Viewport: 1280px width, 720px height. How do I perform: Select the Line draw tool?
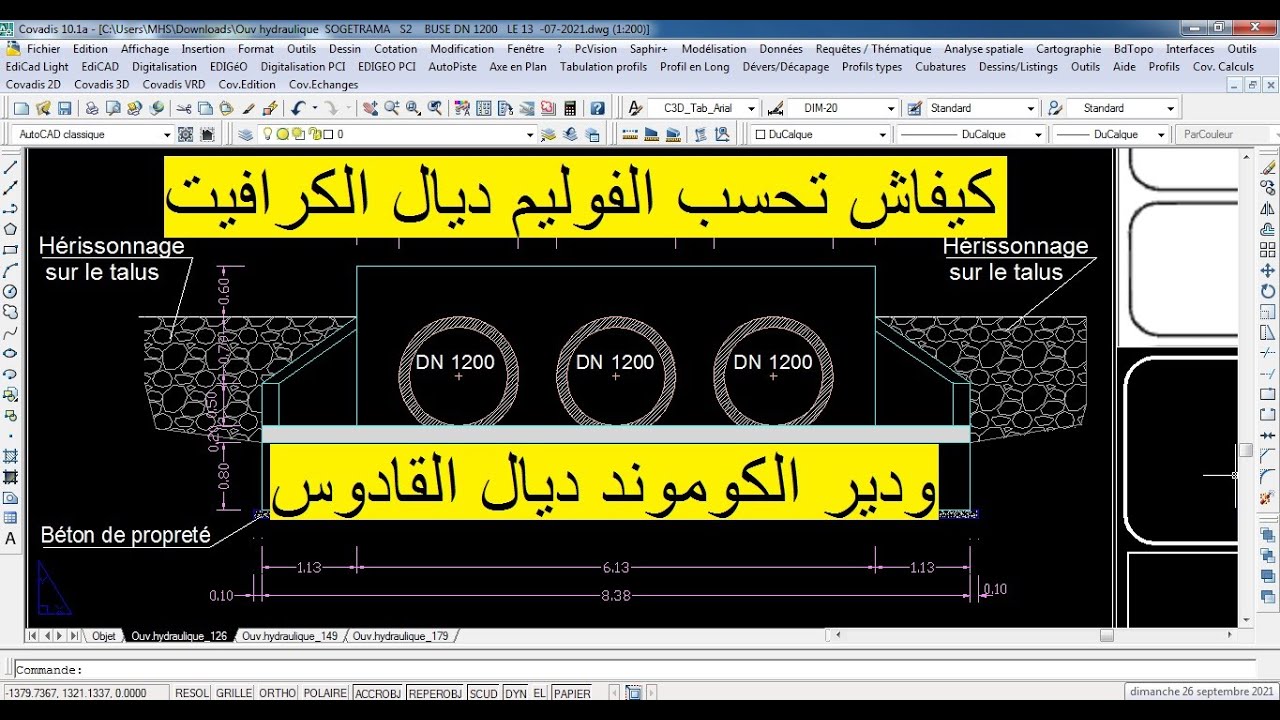click(11, 167)
